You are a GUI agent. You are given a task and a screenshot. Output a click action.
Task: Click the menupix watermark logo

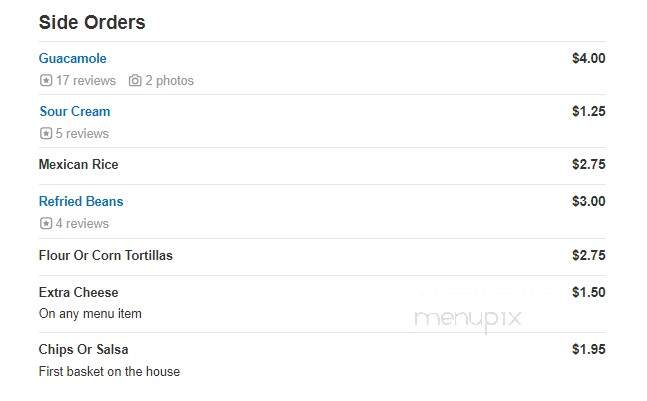pos(468,320)
